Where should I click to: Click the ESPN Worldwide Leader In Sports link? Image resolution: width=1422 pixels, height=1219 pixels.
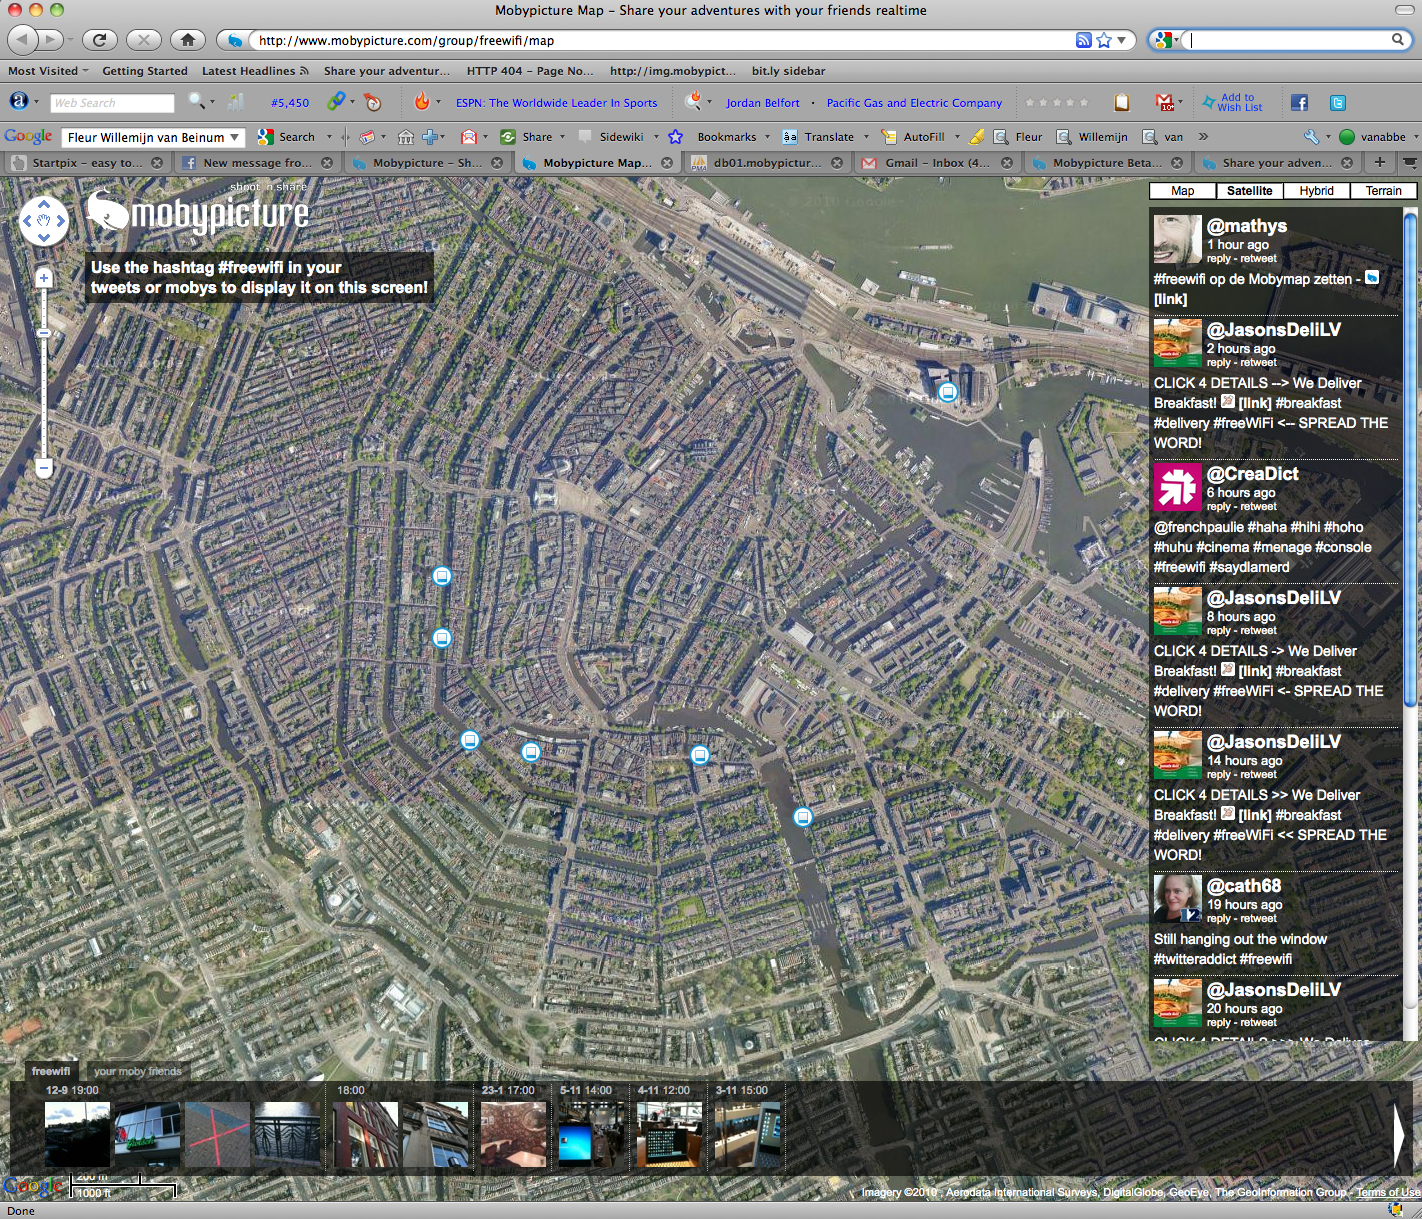click(x=556, y=103)
